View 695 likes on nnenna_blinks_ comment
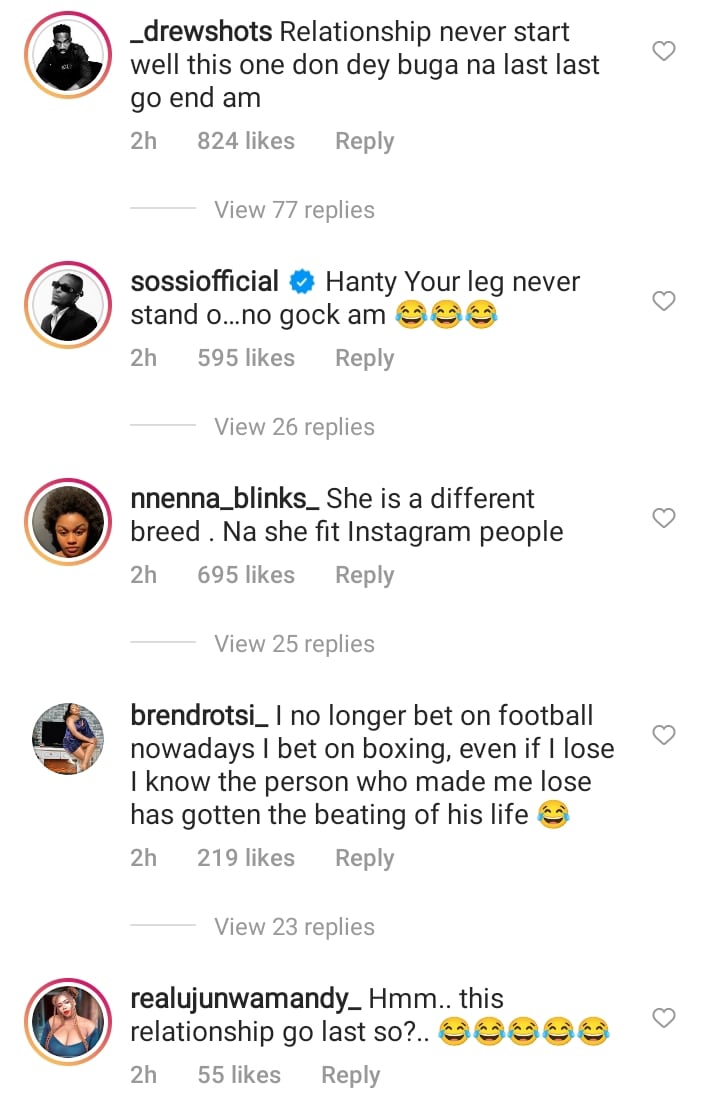The image size is (720, 1093). [x=246, y=575]
